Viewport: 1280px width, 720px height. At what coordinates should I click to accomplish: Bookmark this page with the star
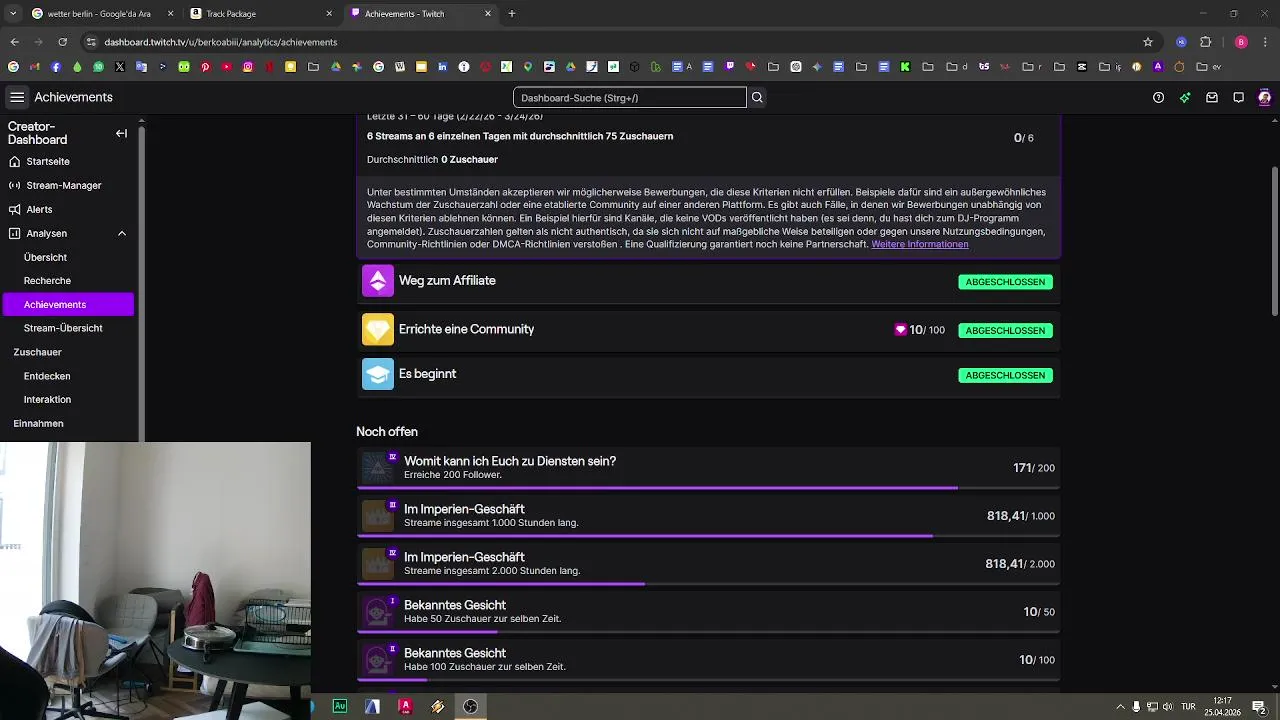[1148, 42]
